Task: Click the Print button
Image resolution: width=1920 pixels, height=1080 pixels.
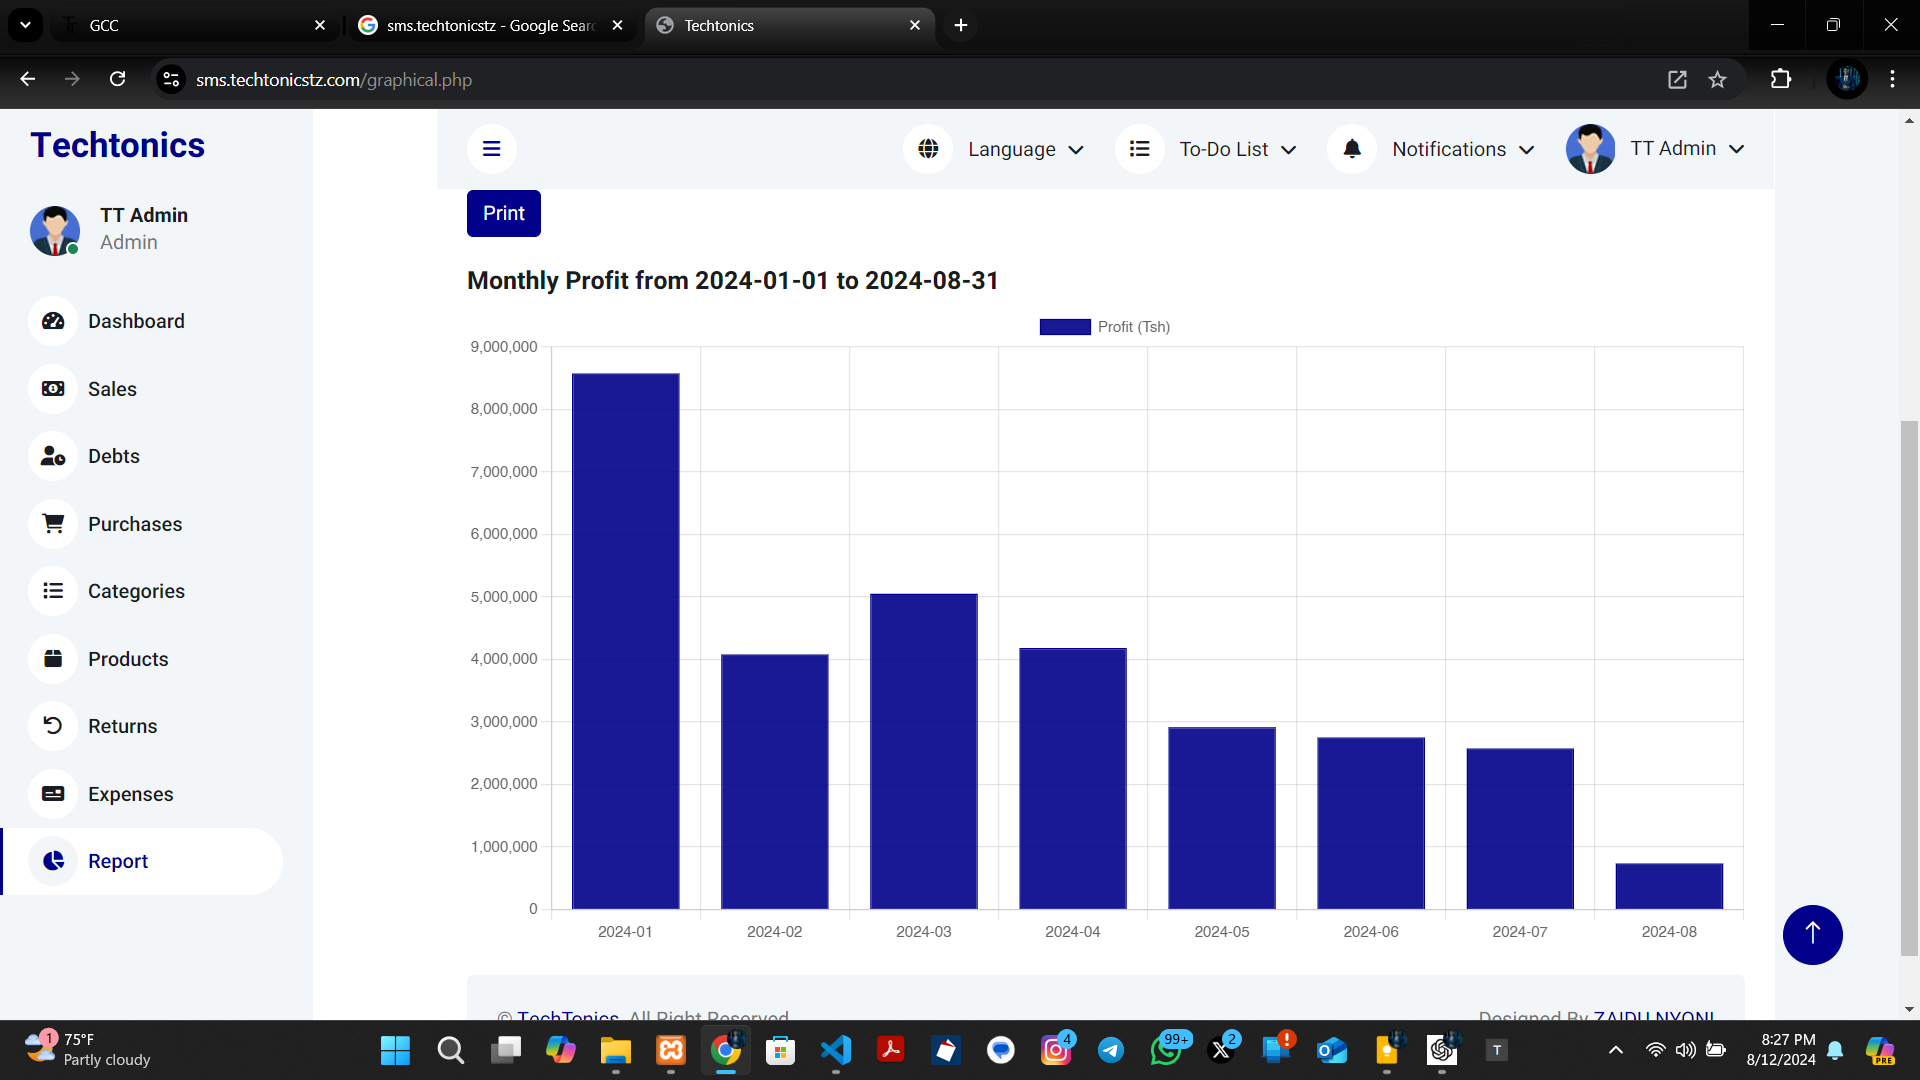Action: [x=504, y=213]
